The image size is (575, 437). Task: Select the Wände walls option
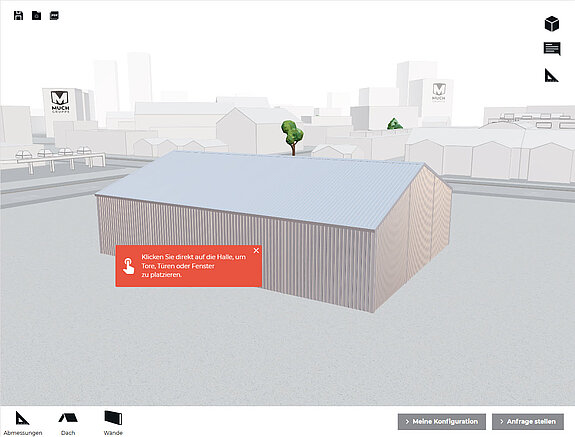coord(113,423)
